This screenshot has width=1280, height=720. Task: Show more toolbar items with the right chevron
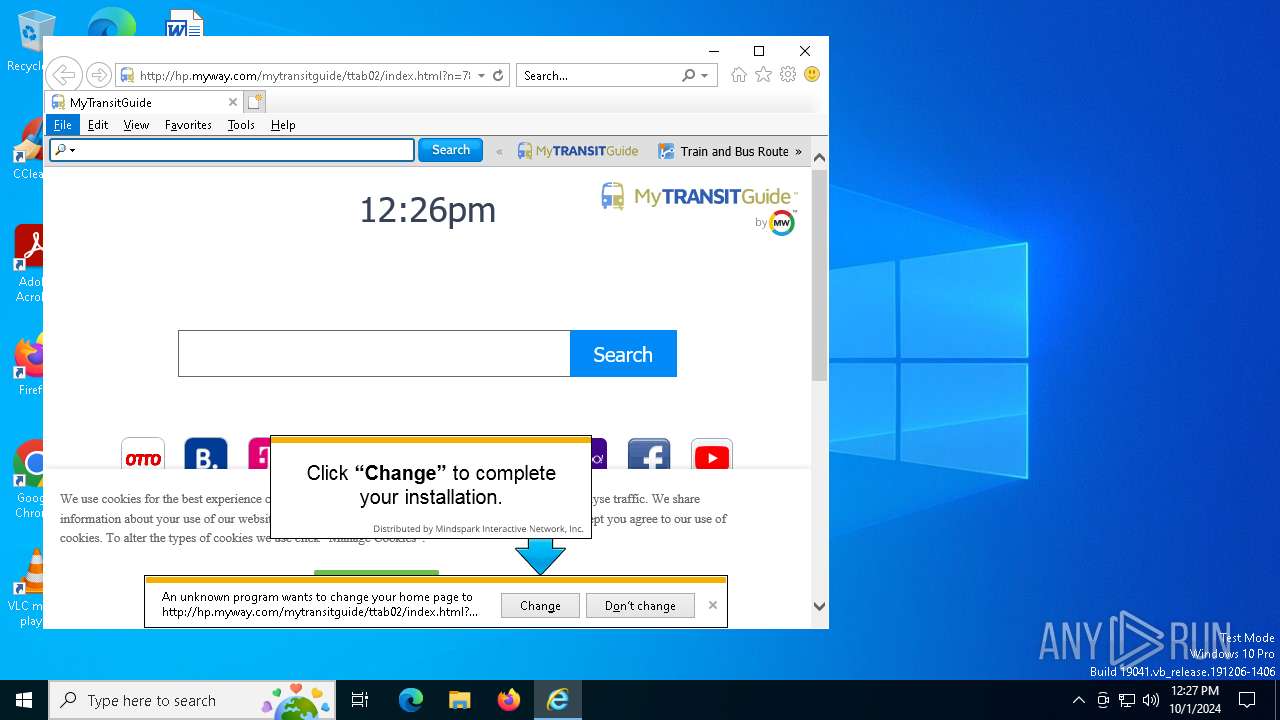pos(798,151)
